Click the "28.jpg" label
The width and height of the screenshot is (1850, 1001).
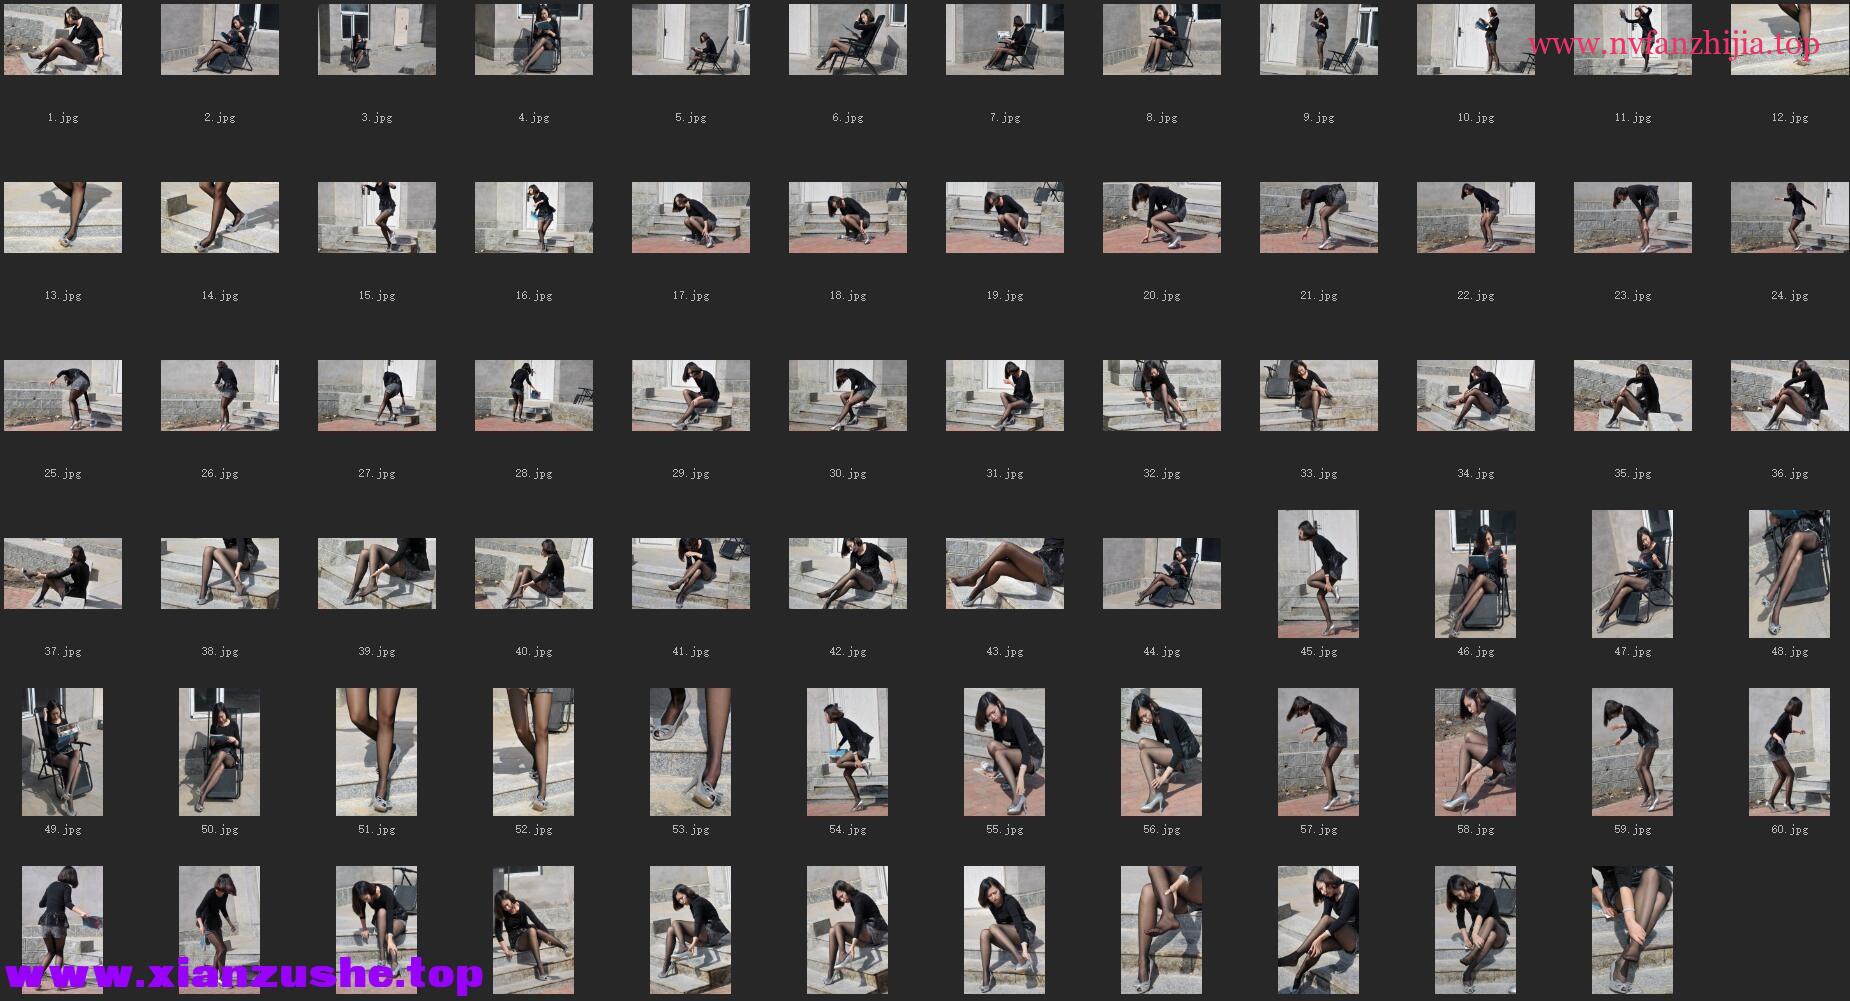pos(534,474)
